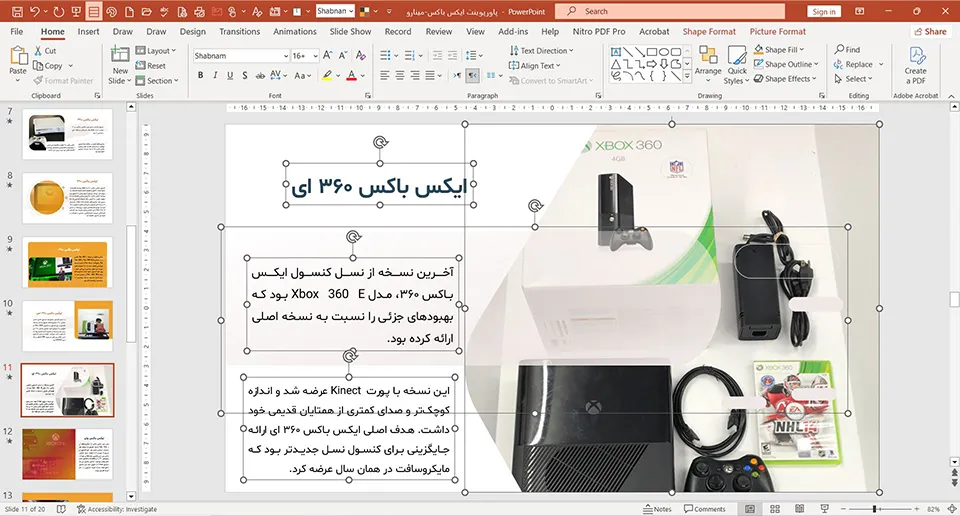Switch to Slide Sorter view icon
The image size is (960, 516).
[774, 509]
